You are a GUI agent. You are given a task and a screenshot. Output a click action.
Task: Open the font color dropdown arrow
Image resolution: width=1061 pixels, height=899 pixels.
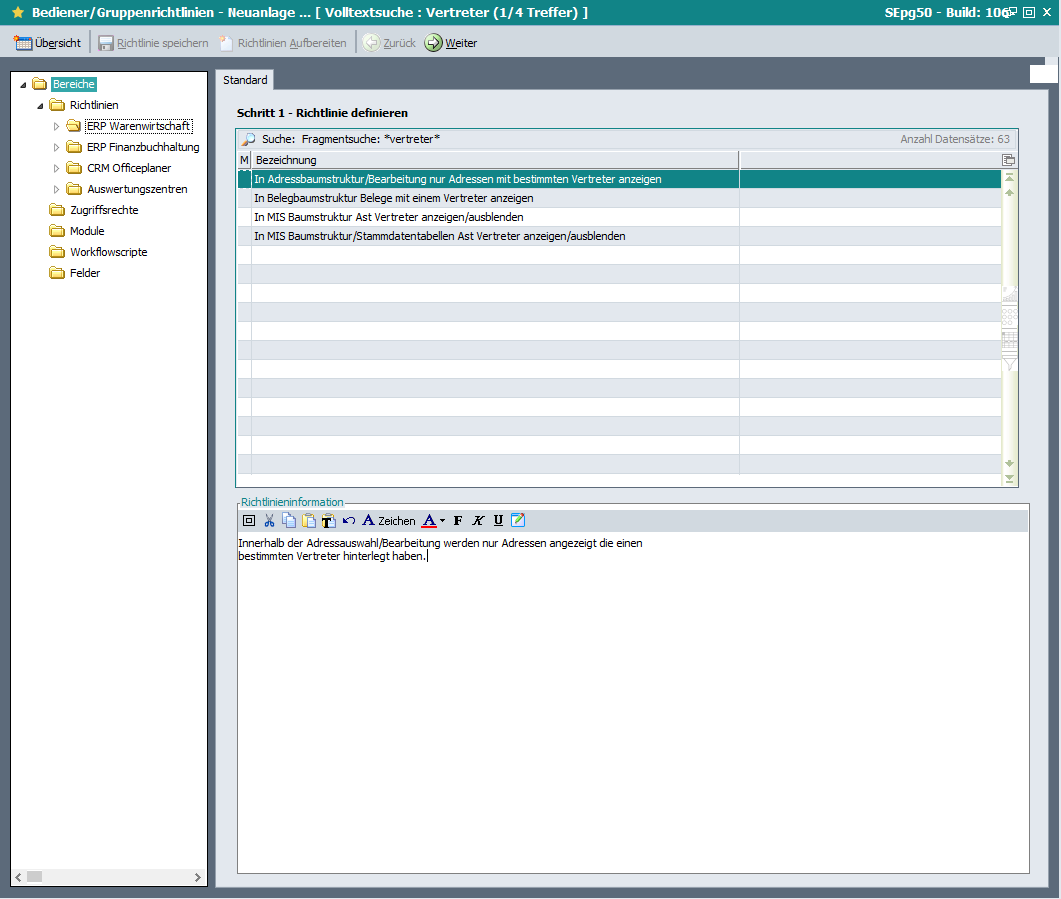(x=442, y=520)
